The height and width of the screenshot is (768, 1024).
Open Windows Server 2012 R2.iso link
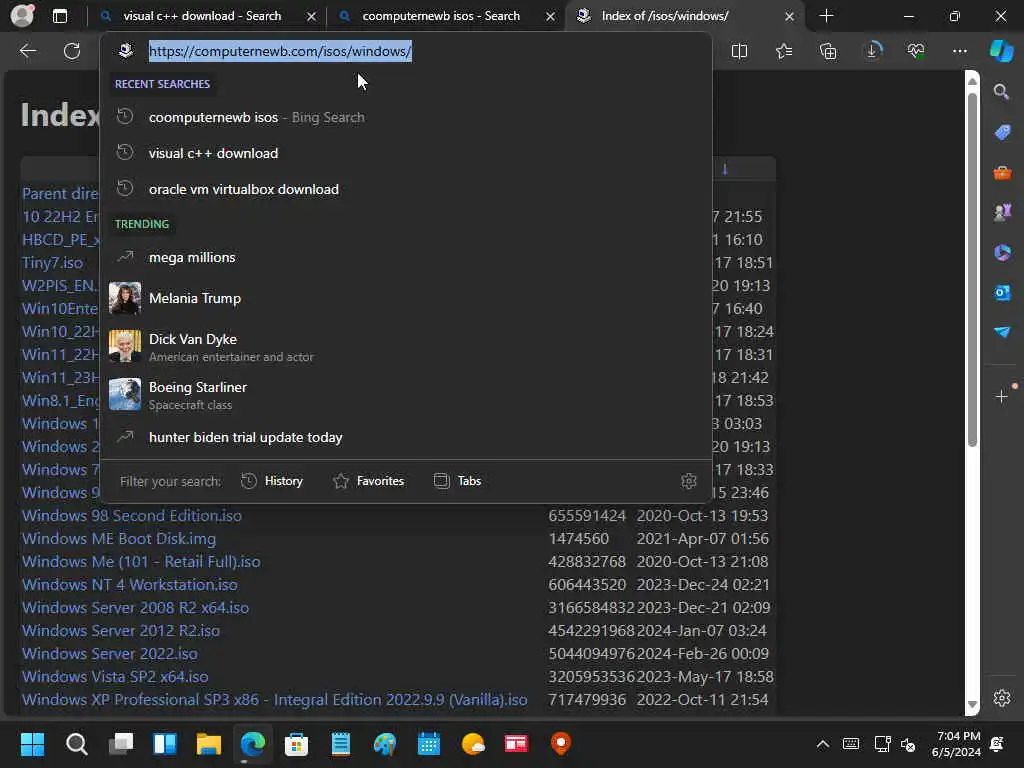[x=121, y=631]
